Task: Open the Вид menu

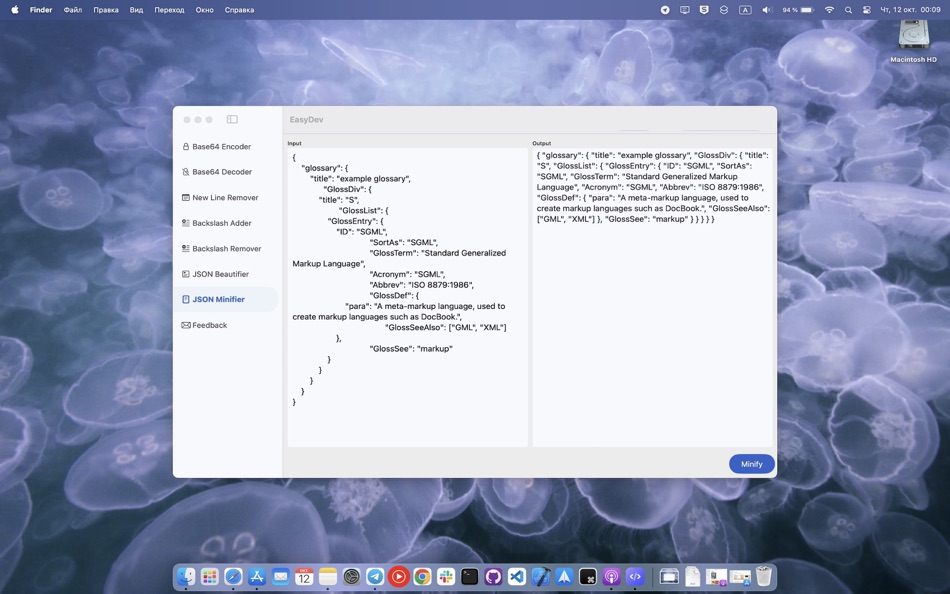Action: 136,10
